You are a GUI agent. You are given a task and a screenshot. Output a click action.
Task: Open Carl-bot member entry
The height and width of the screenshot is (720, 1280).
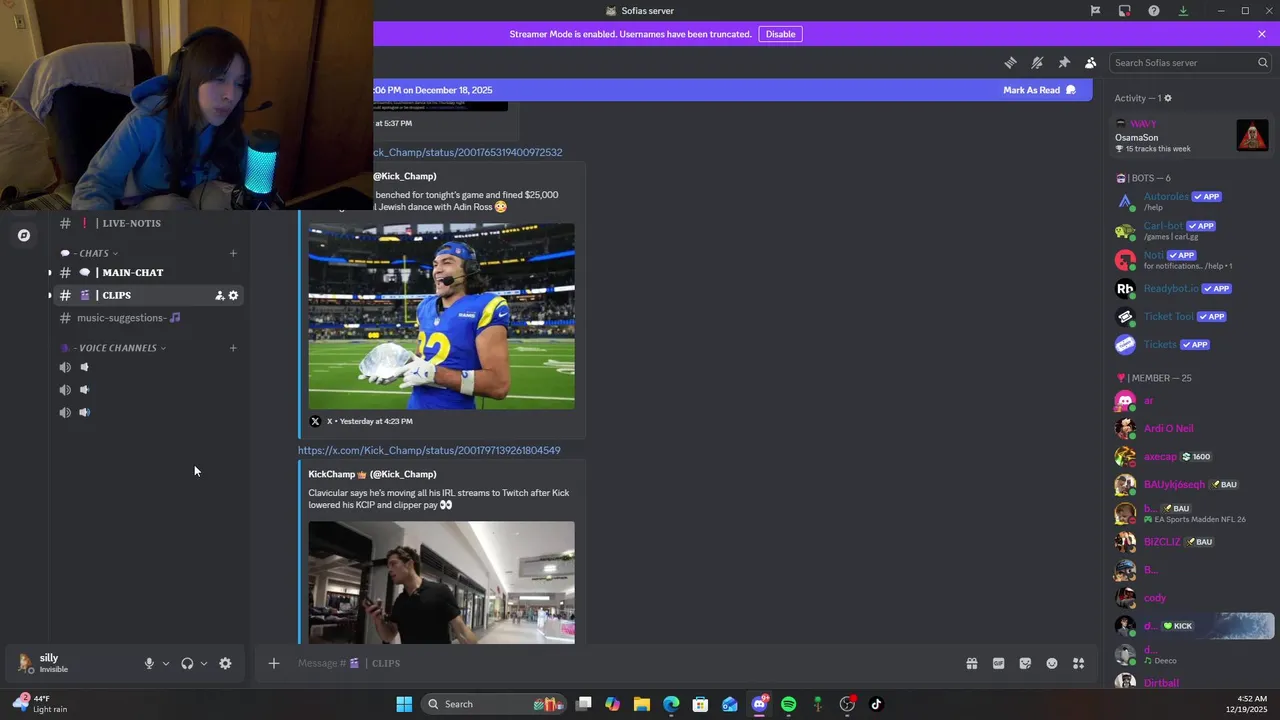coord(1190,230)
